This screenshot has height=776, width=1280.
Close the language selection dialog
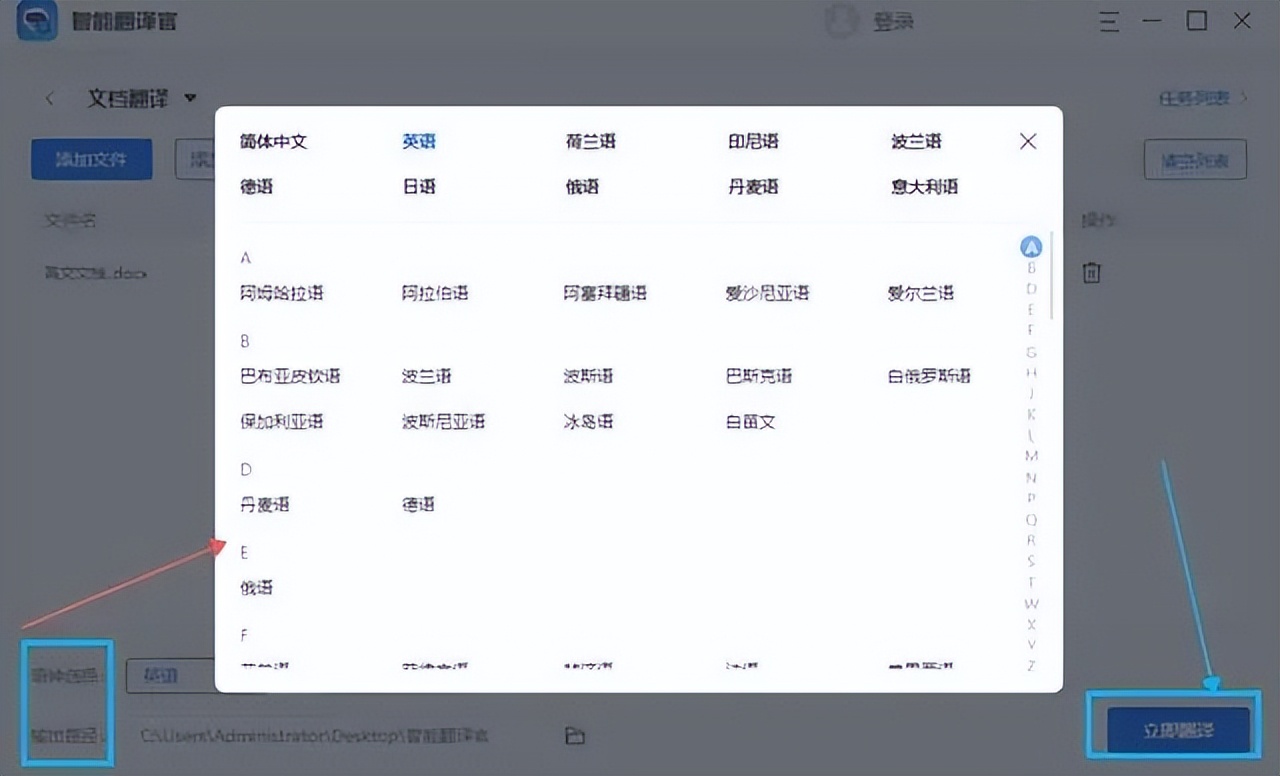[x=1027, y=141]
